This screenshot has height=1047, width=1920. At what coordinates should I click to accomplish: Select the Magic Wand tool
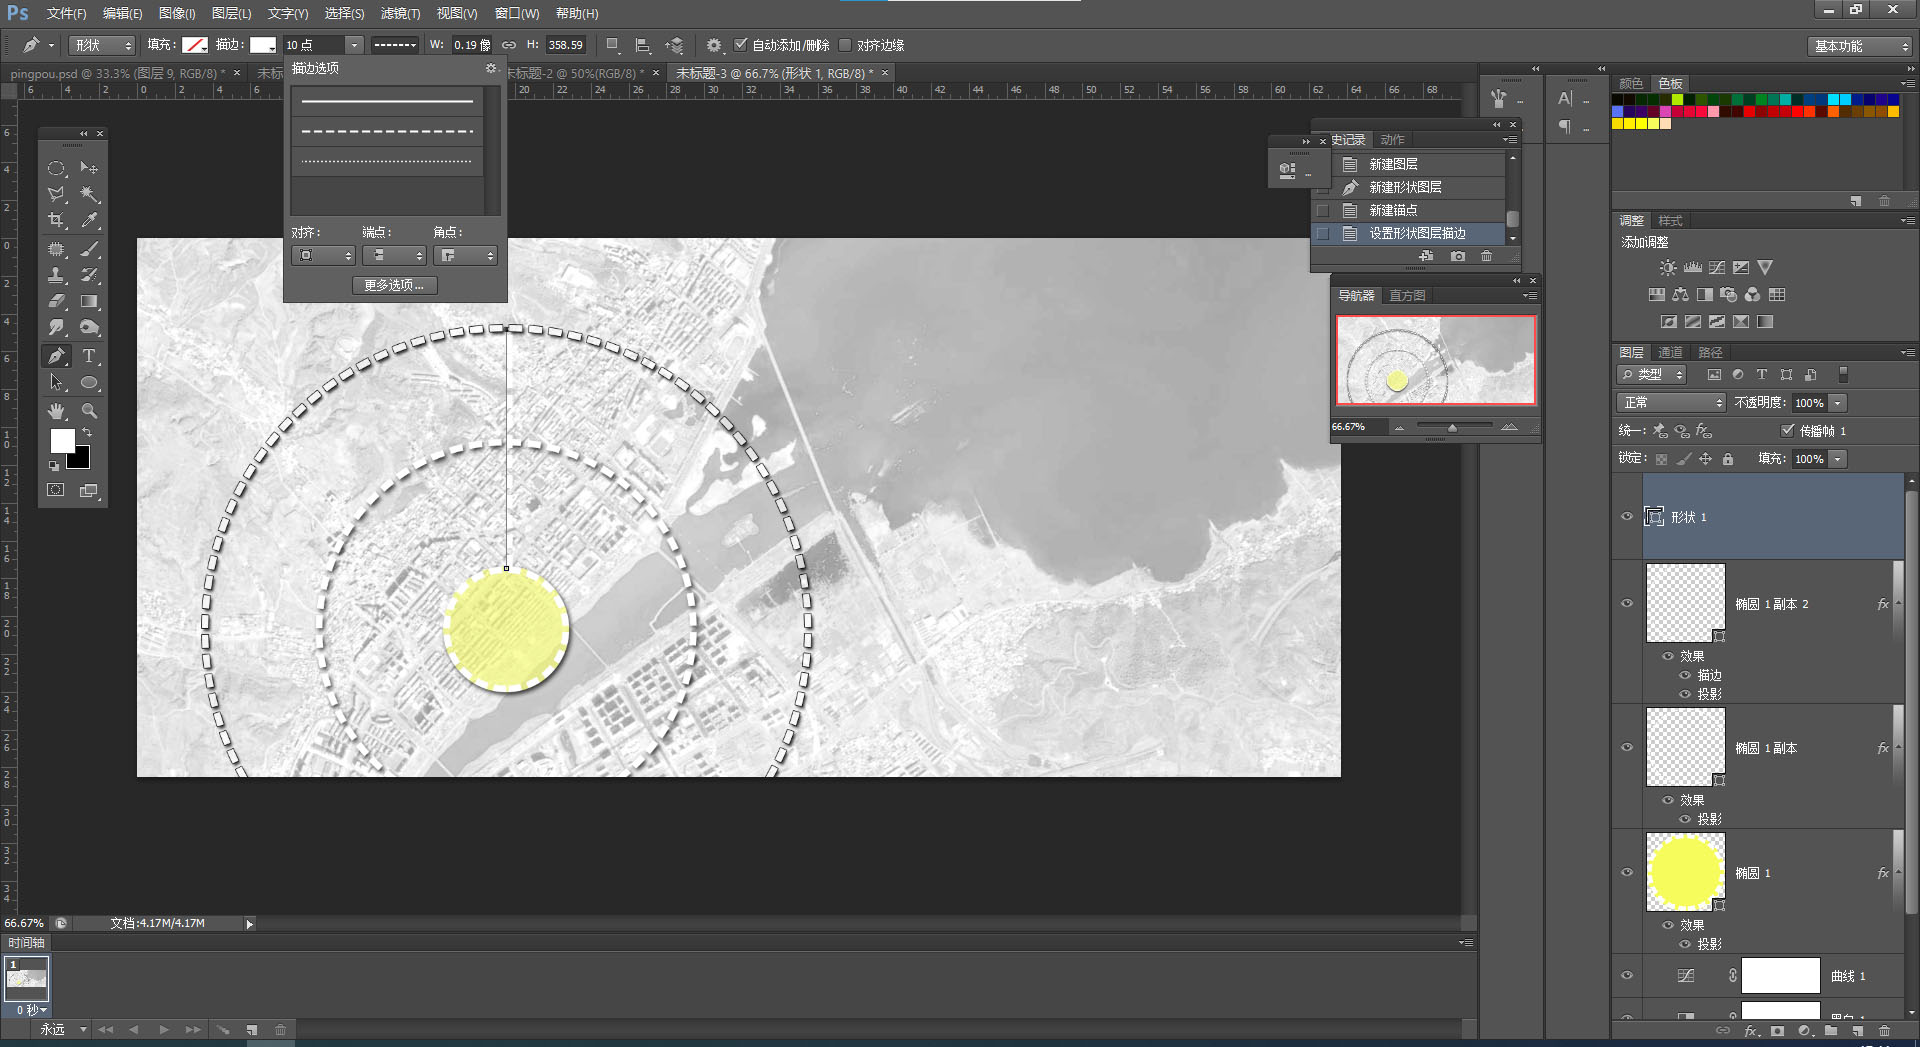[89, 194]
